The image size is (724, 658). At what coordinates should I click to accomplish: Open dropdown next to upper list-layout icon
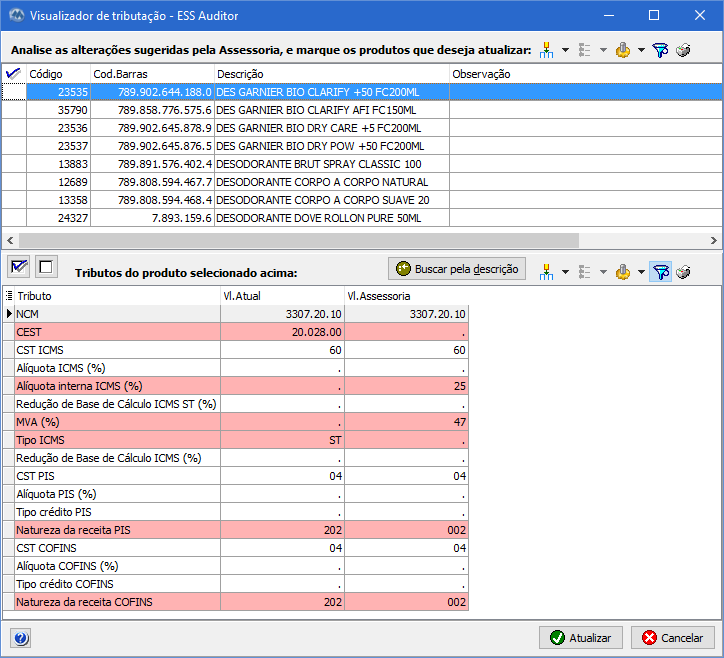pos(603,50)
